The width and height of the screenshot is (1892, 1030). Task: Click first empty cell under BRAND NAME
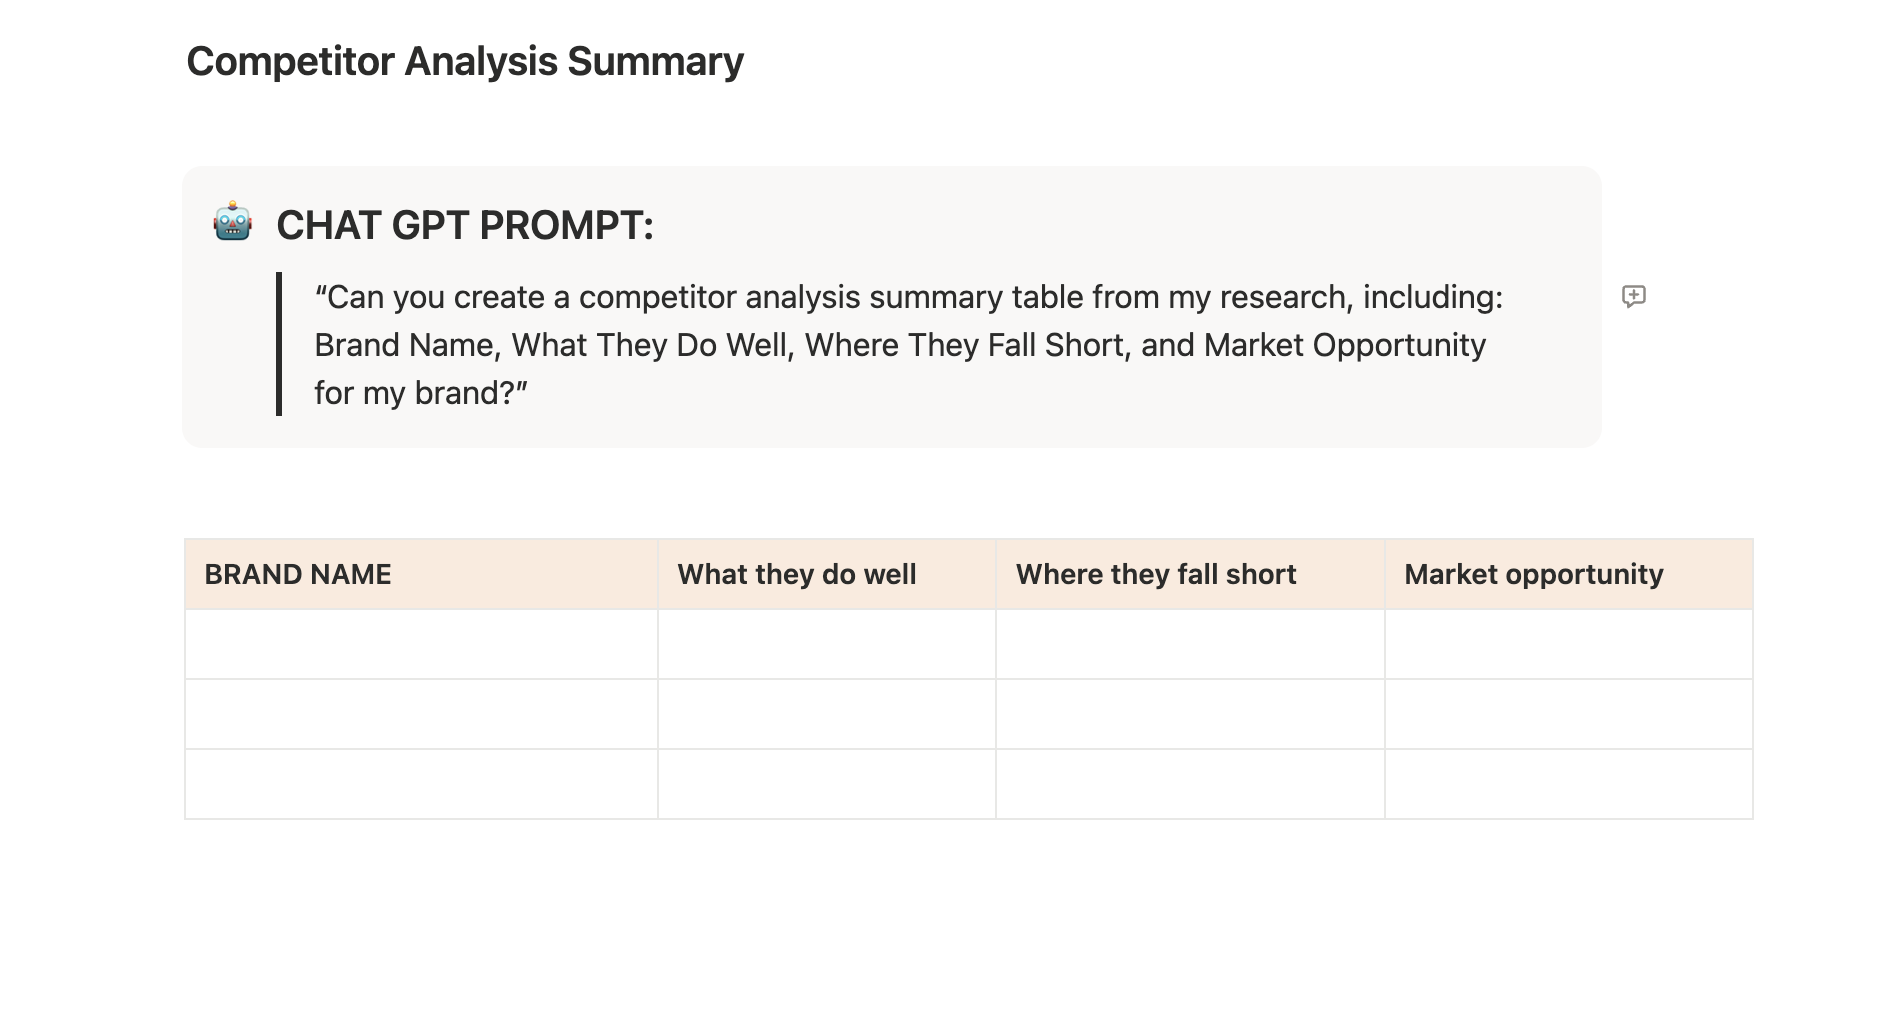421,644
